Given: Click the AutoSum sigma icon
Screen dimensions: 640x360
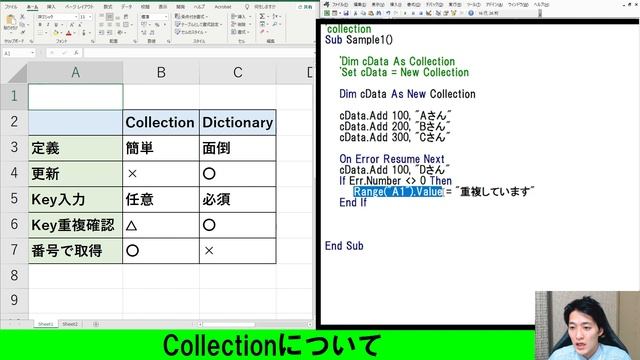Looking at the screenshot, I should (x=262, y=16).
